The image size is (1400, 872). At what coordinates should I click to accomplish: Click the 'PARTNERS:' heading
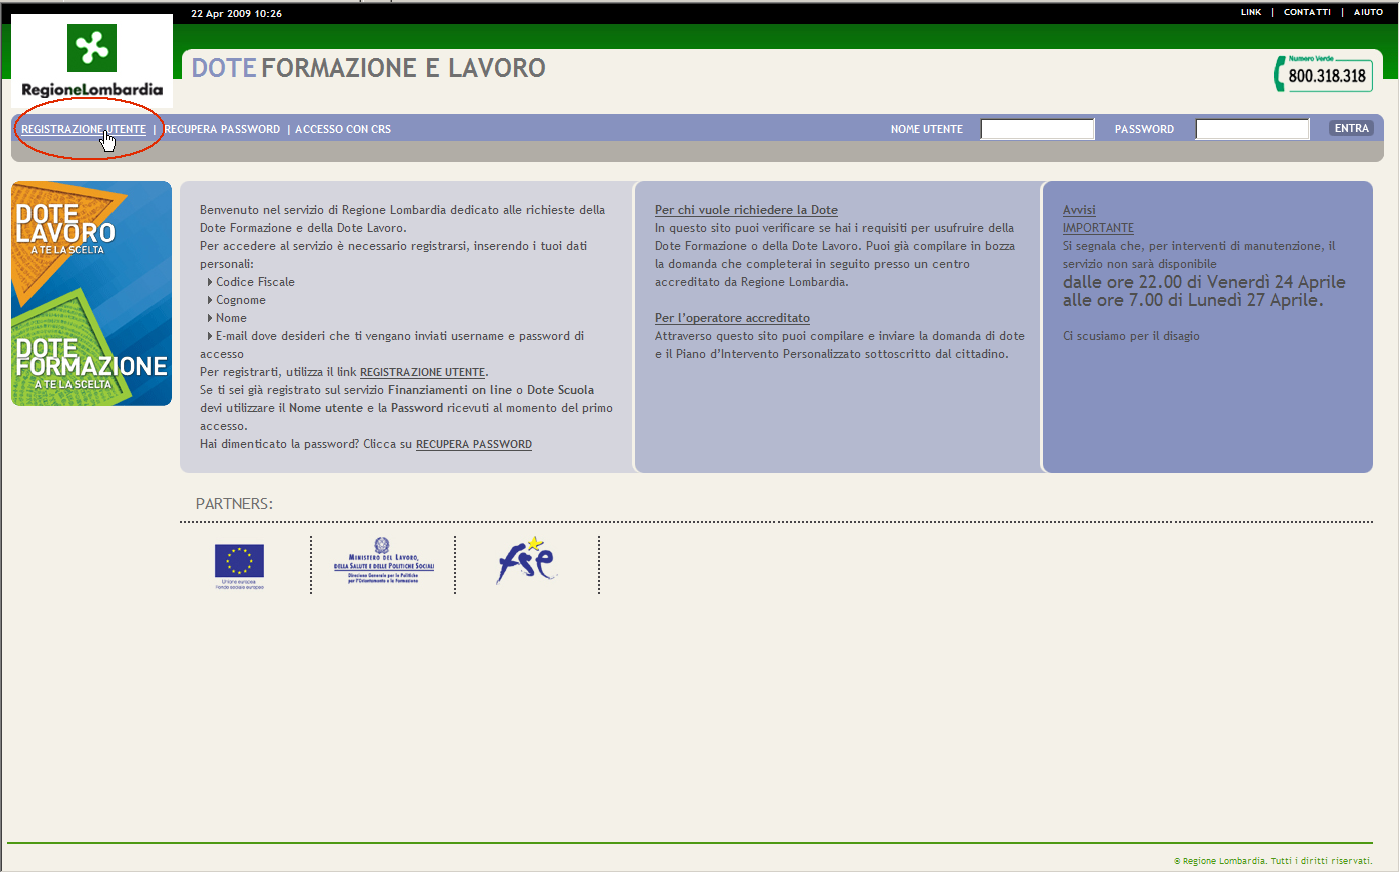(234, 504)
